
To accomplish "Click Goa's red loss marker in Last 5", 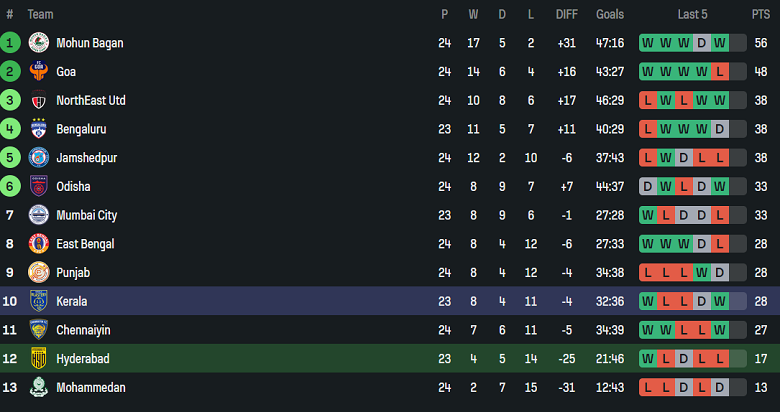I will [x=720, y=72].
